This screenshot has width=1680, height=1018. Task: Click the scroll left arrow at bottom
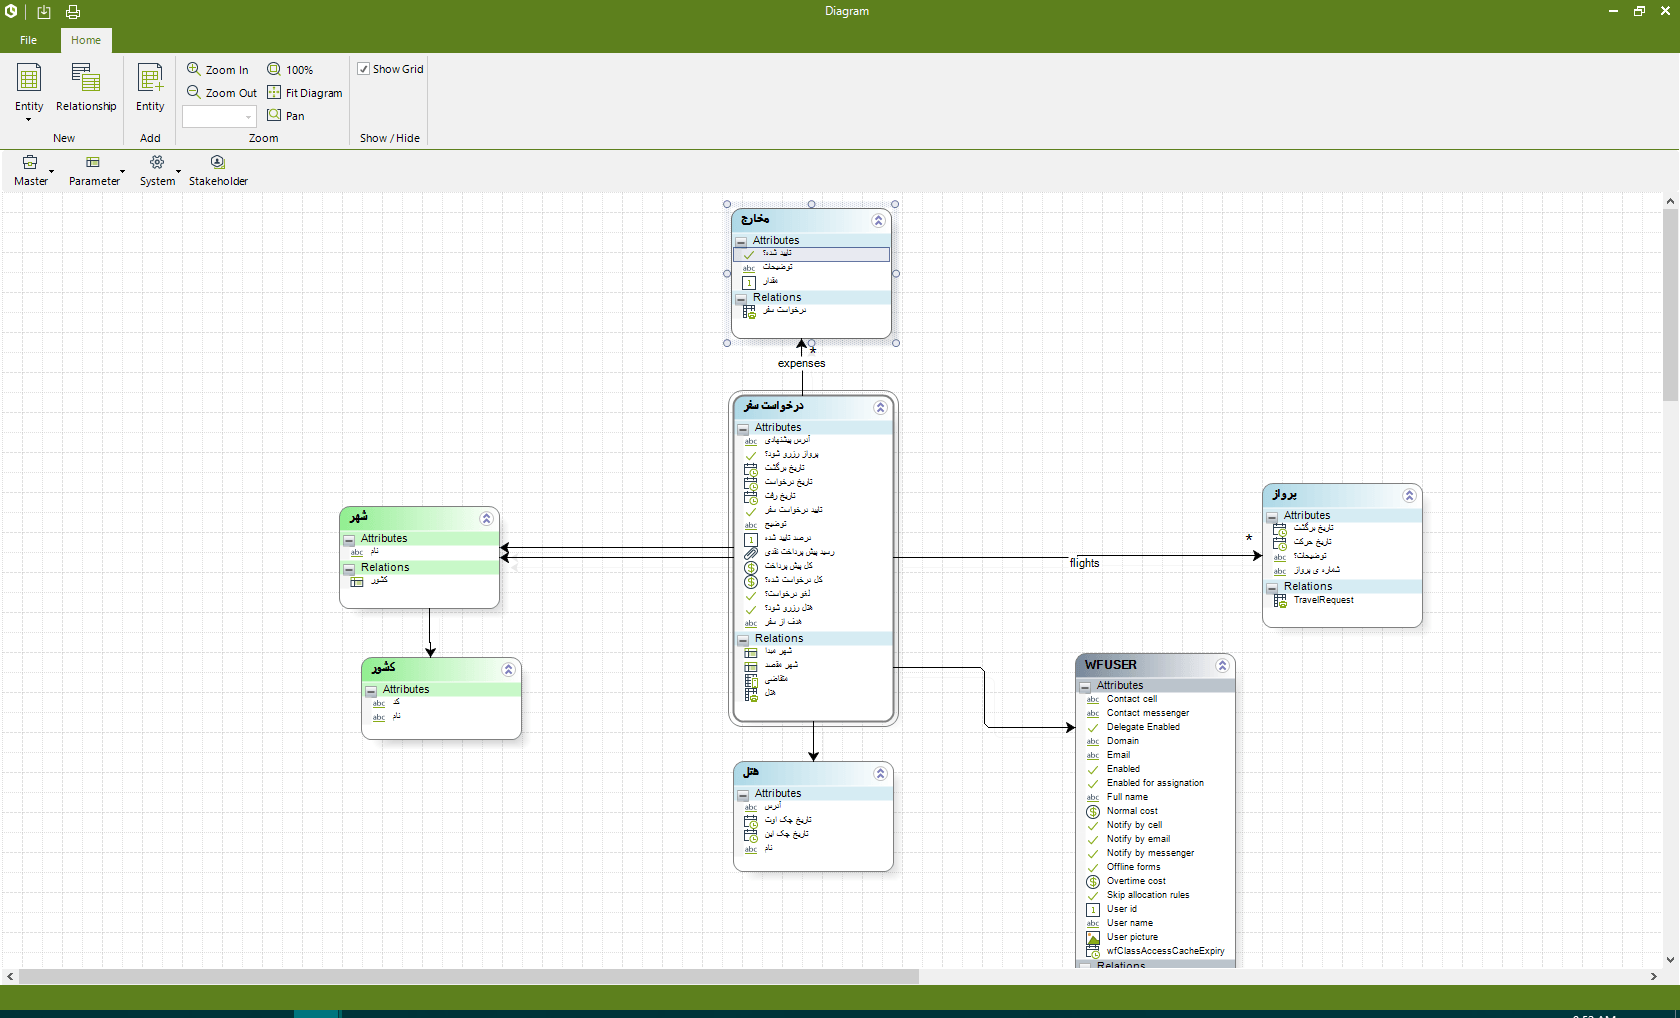10,977
